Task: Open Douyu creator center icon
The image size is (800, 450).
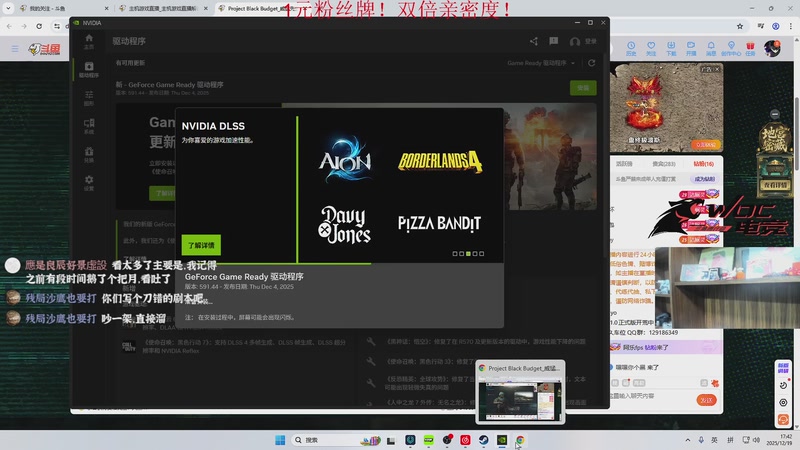Action: click(731, 48)
